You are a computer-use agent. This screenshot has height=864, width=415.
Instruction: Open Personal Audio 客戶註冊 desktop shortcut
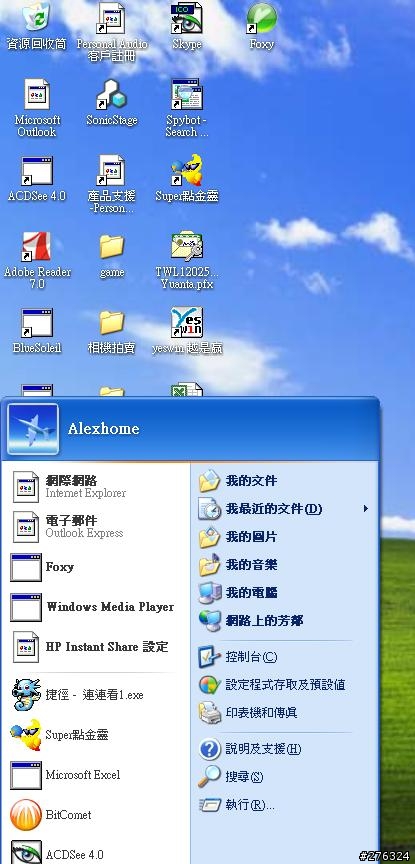112,32
